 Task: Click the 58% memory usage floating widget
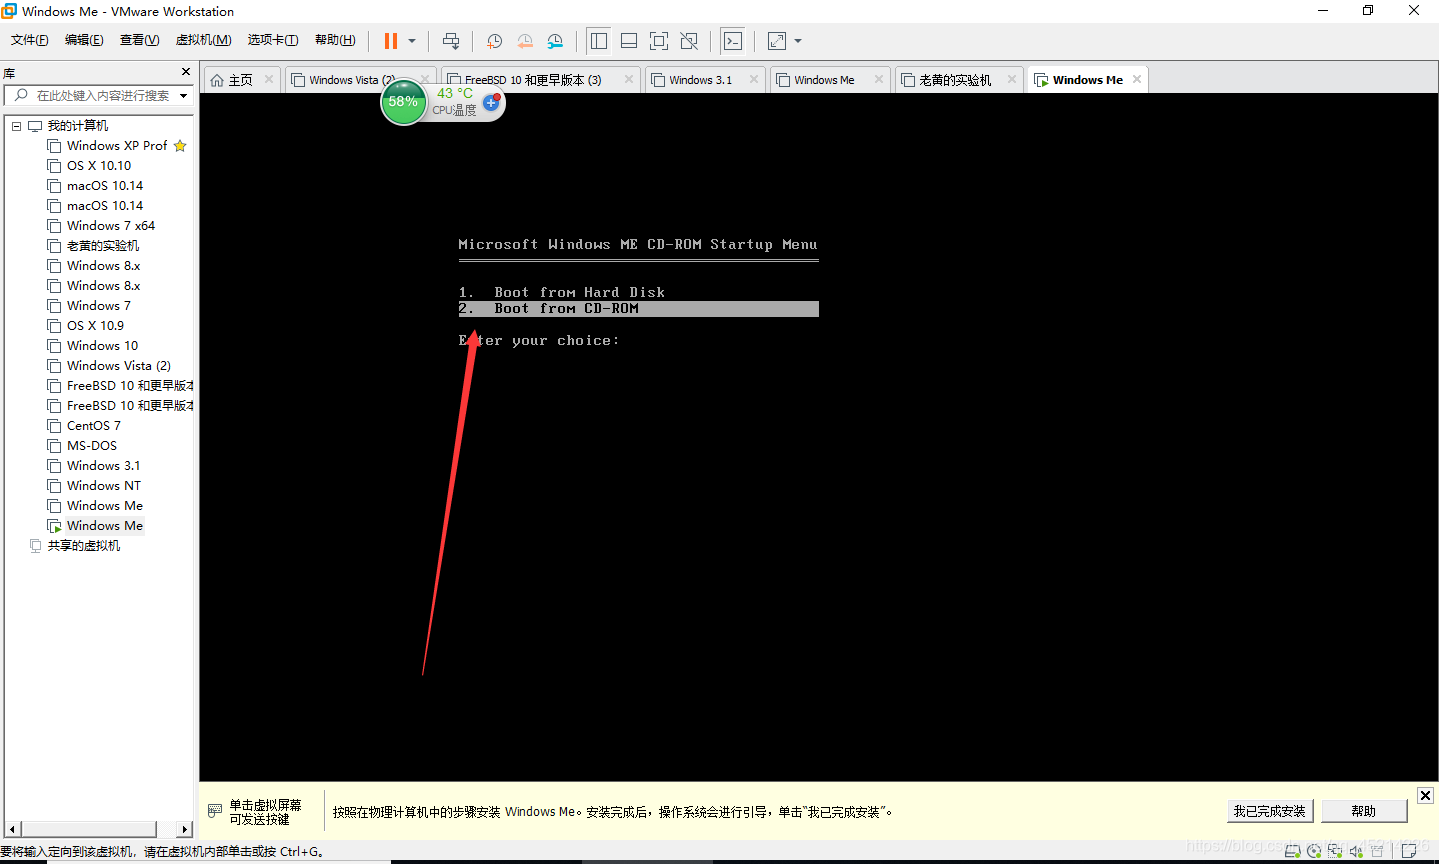[403, 102]
